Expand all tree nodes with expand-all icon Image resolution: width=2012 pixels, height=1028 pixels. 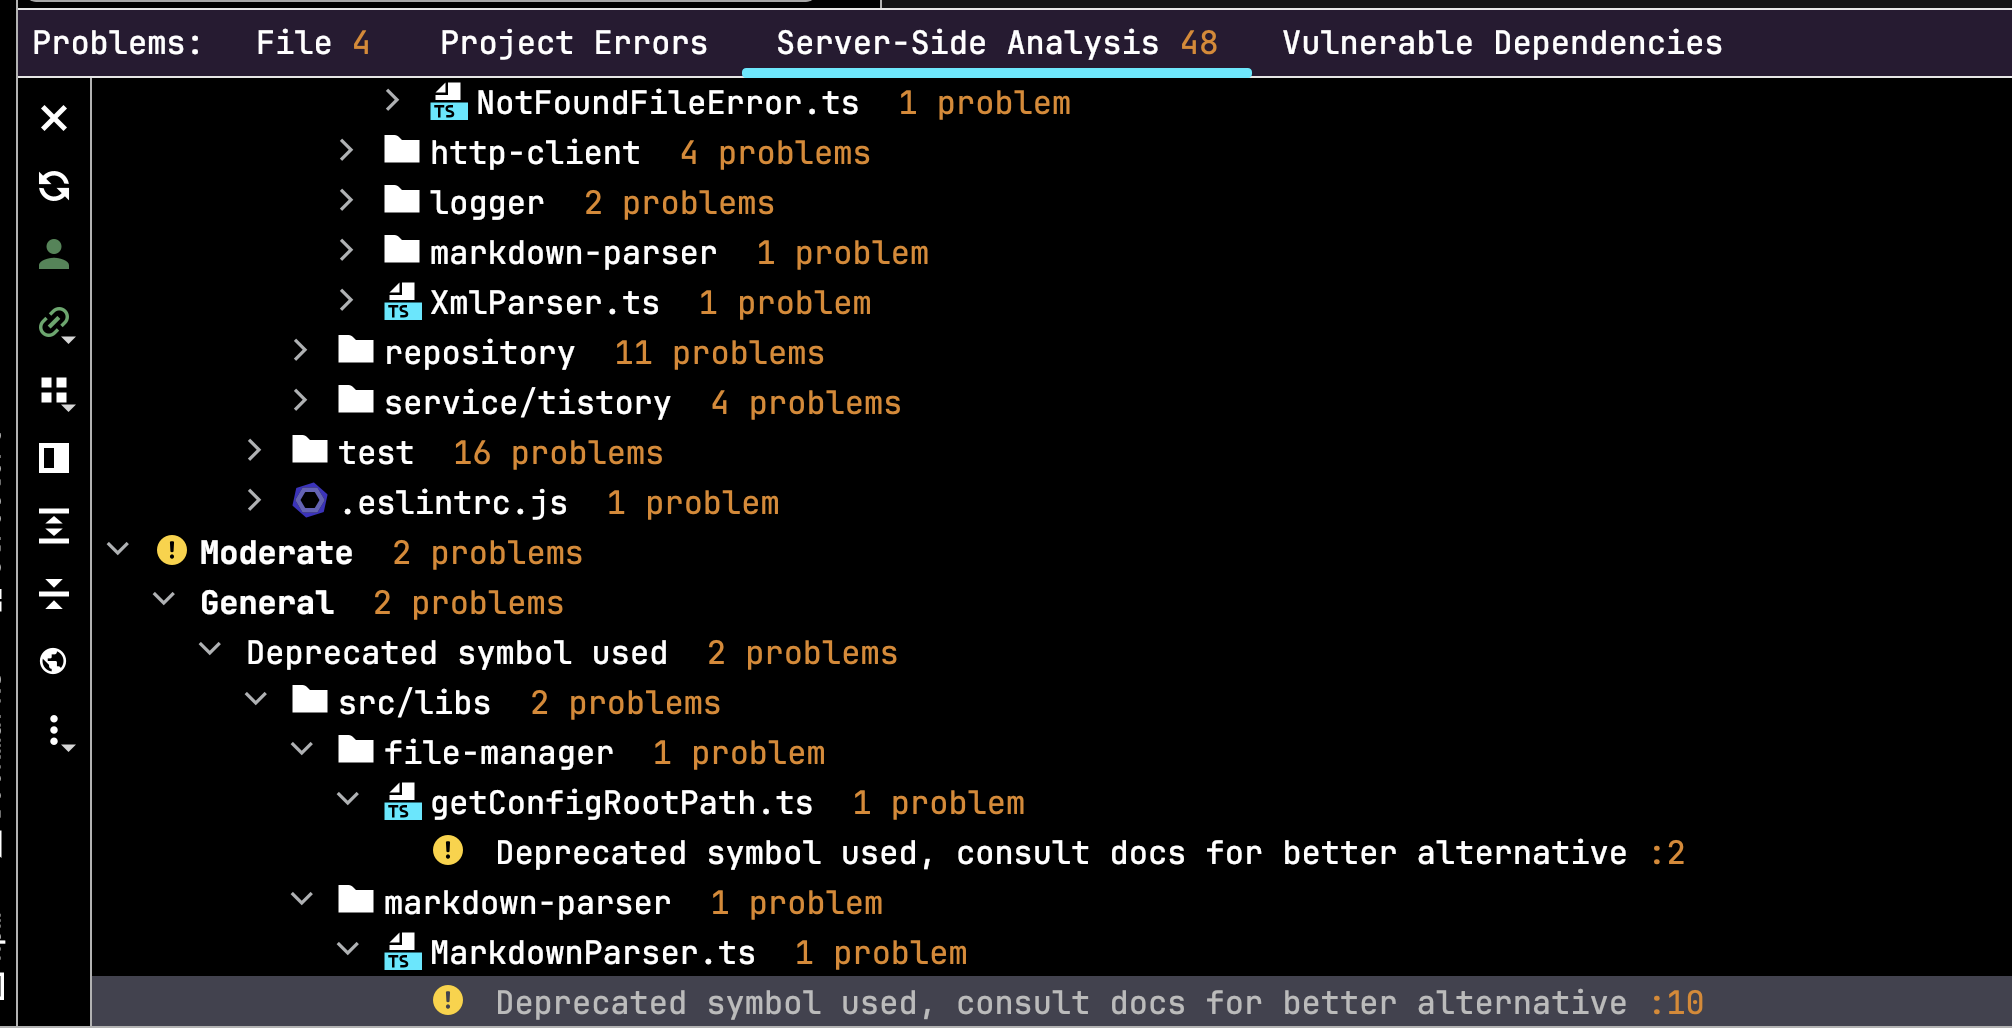point(54,527)
